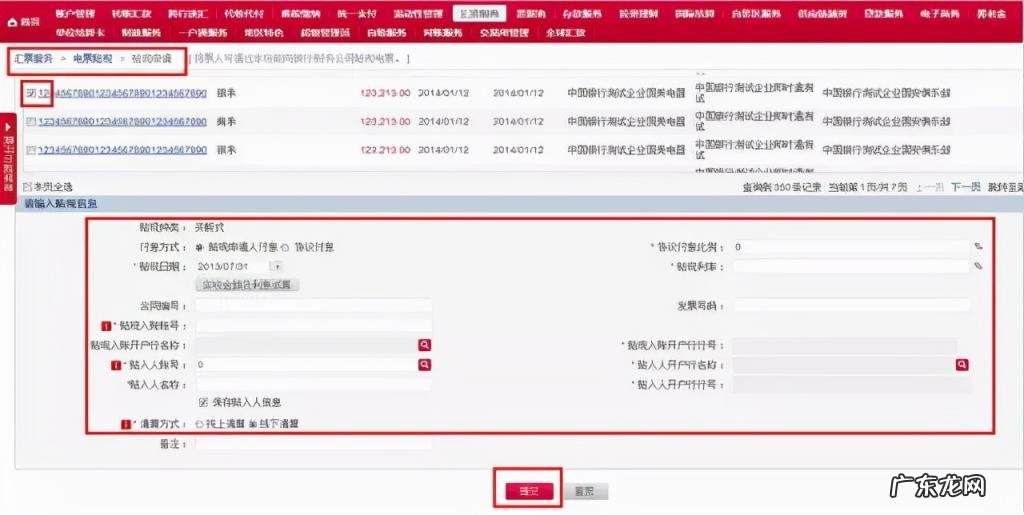Choose 线下清算 settlement method
This screenshot has width=1024, height=515.
click(253, 424)
